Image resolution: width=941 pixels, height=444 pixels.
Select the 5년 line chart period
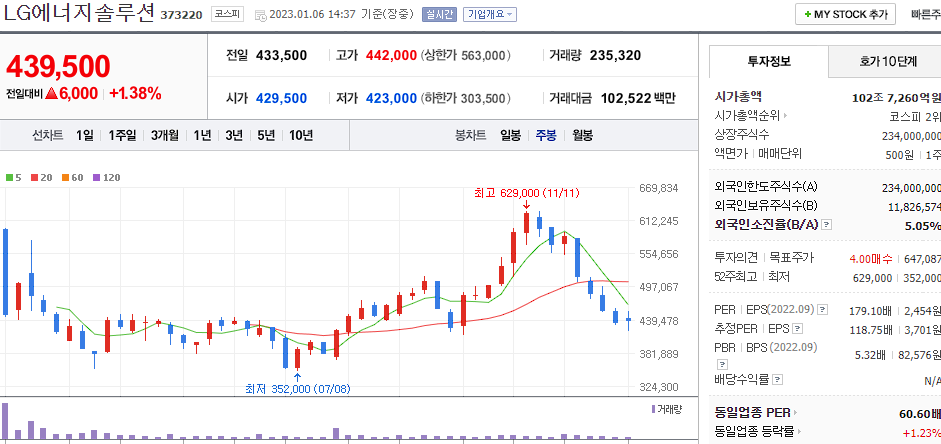pyautogui.click(x=266, y=136)
